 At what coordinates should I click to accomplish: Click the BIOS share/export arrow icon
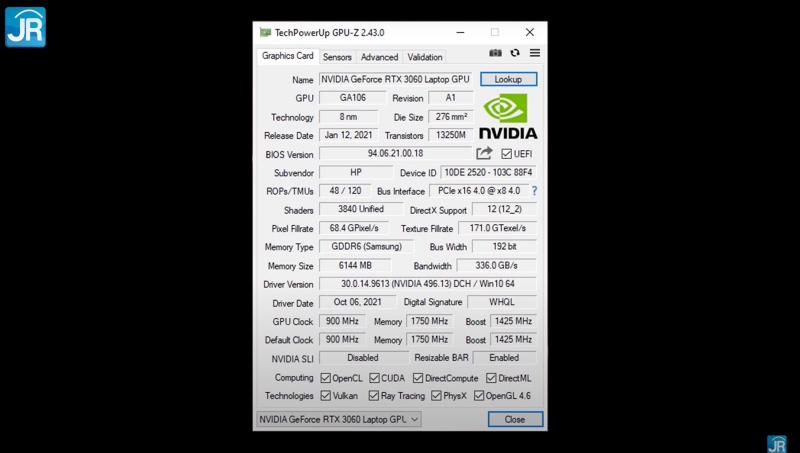484,153
